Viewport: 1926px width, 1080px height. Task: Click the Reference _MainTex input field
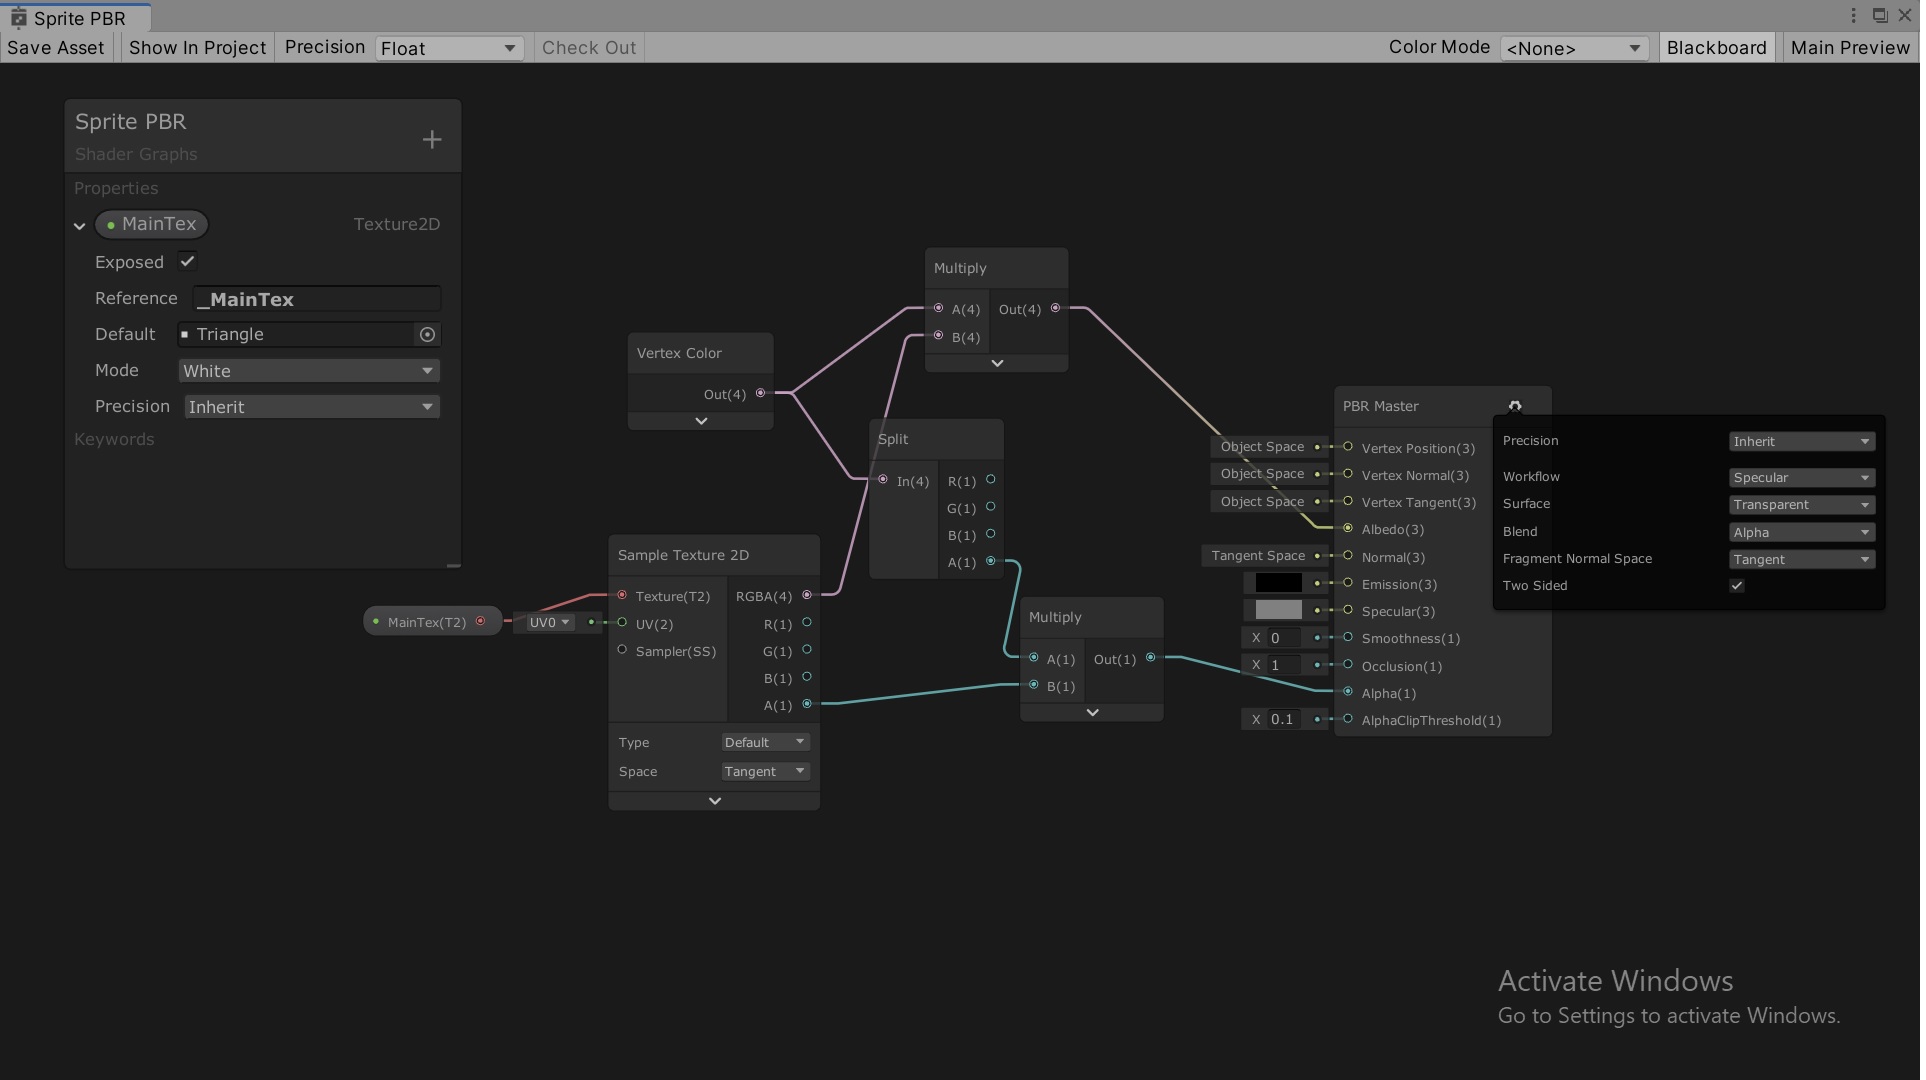pos(316,299)
